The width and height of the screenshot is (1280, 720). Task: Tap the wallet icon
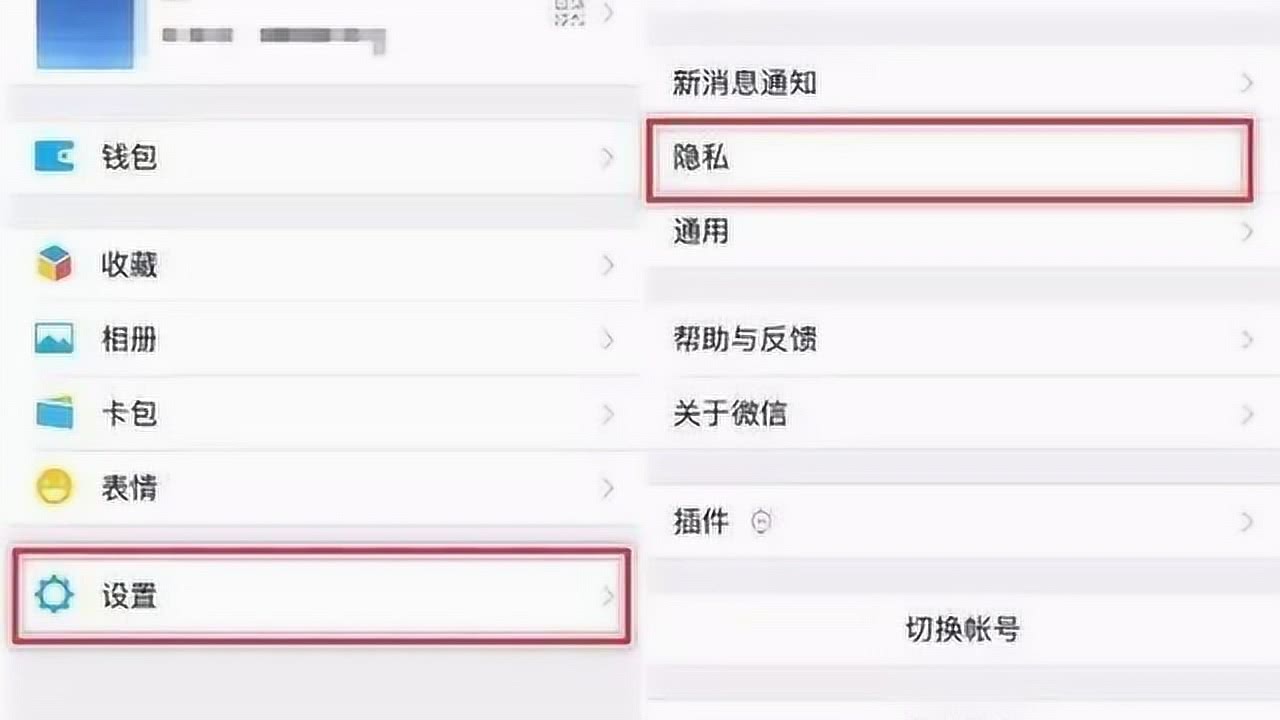point(54,157)
